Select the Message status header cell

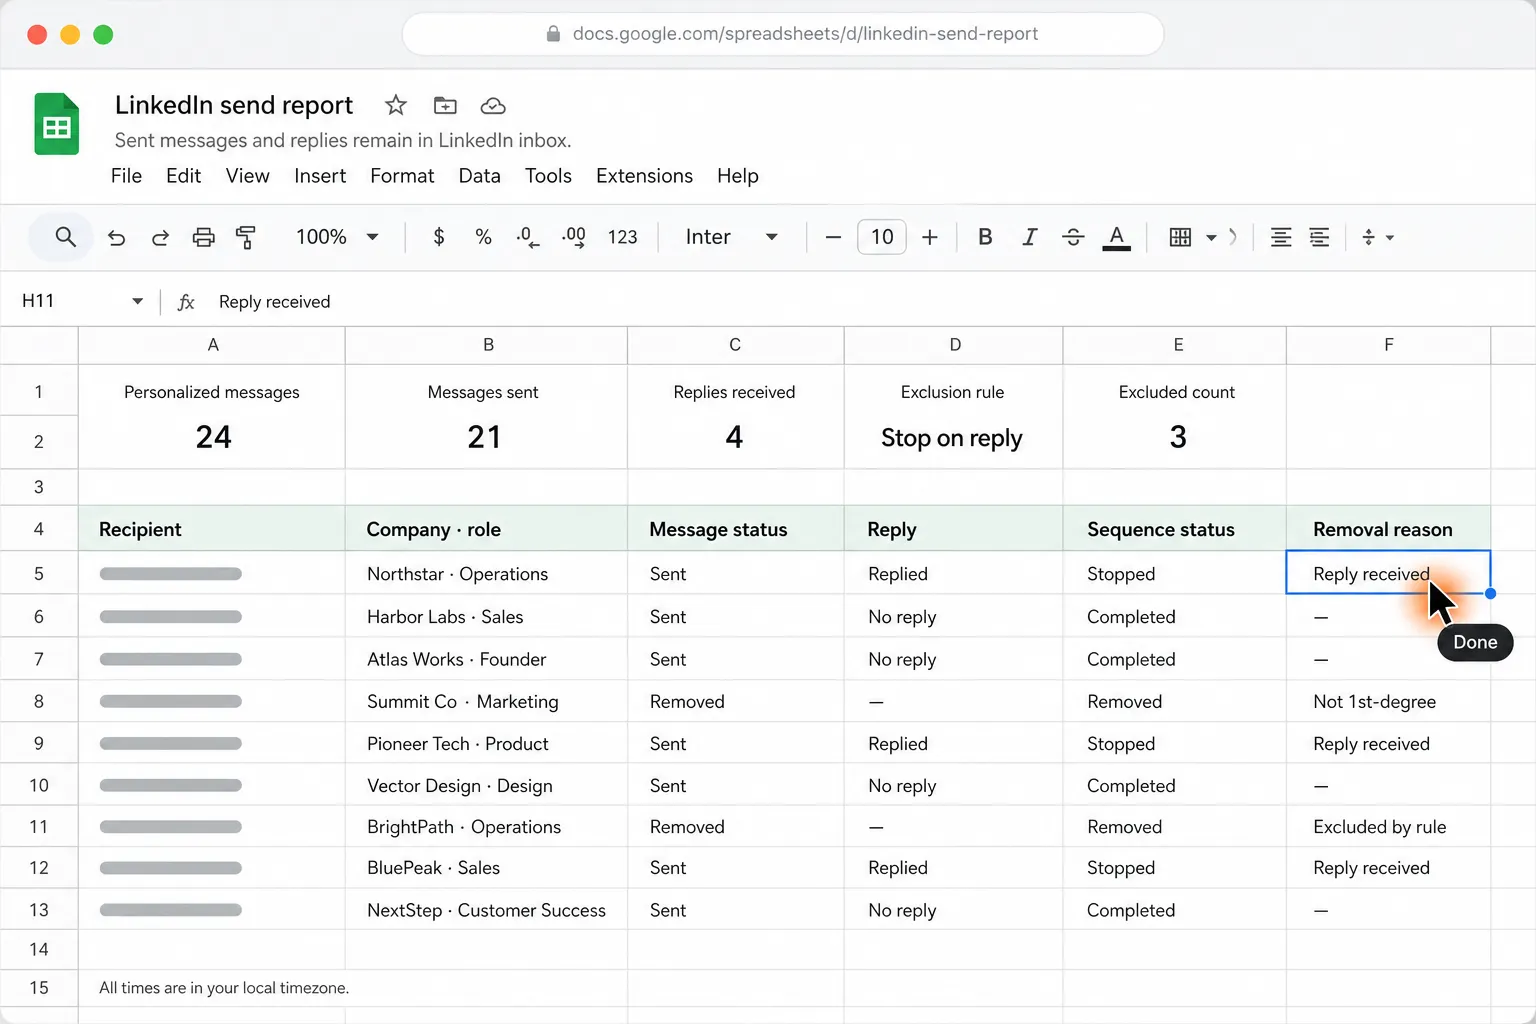(x=736, y=529)
